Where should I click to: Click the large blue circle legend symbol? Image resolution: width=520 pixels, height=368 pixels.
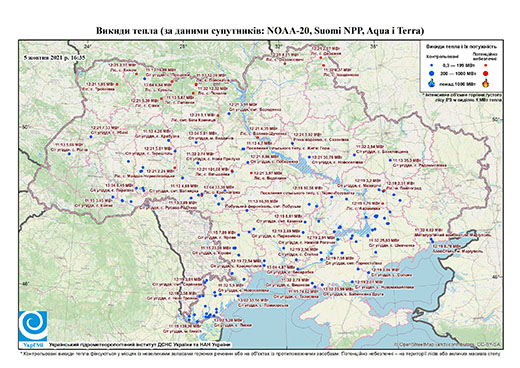click(432, 73)
